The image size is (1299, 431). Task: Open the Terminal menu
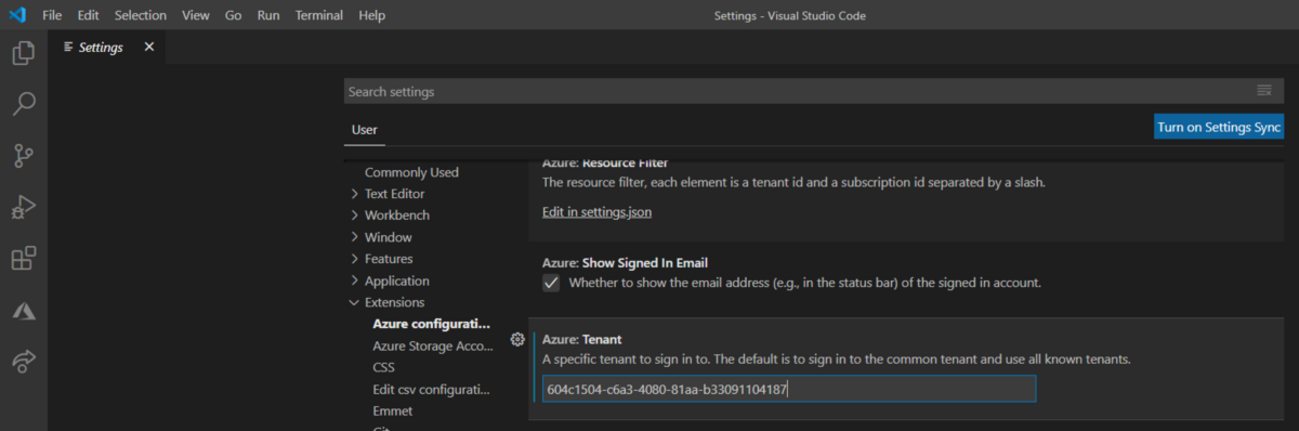click(x=319, y=15)
